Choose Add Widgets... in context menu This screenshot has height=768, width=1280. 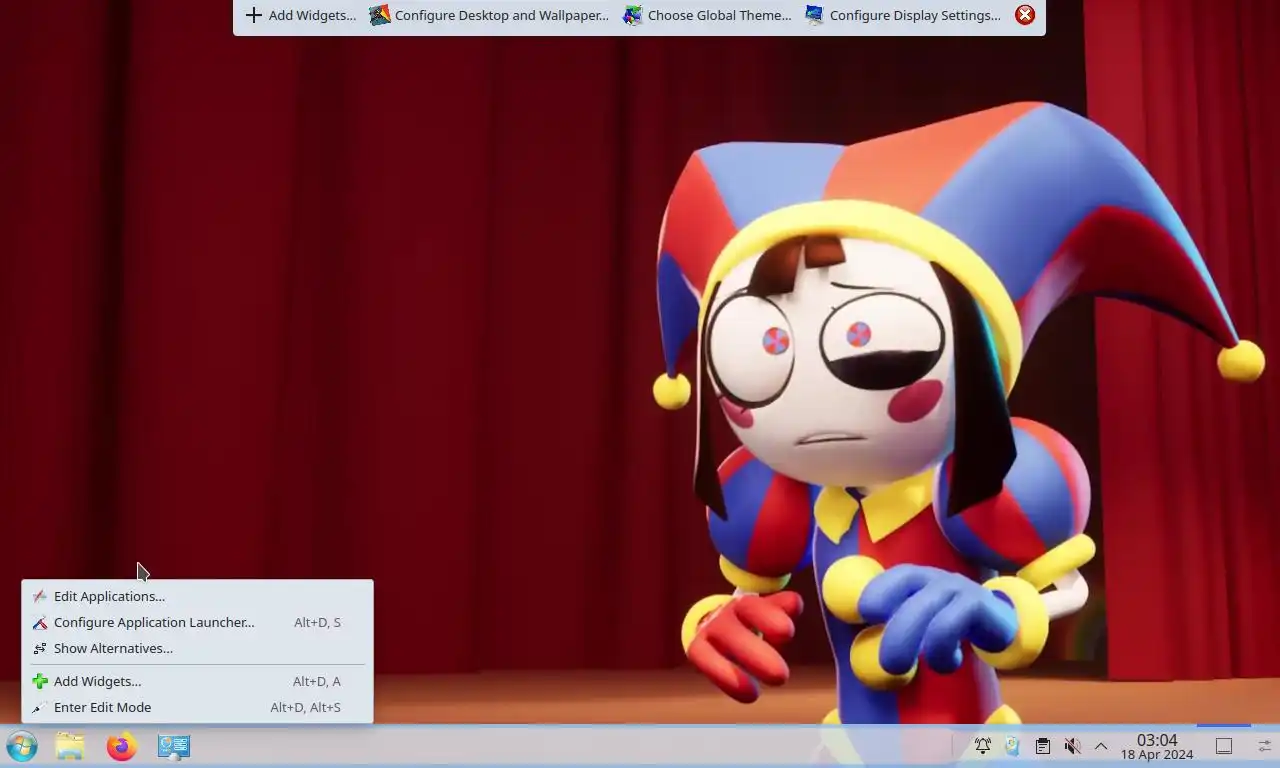[x=197, y=681]
